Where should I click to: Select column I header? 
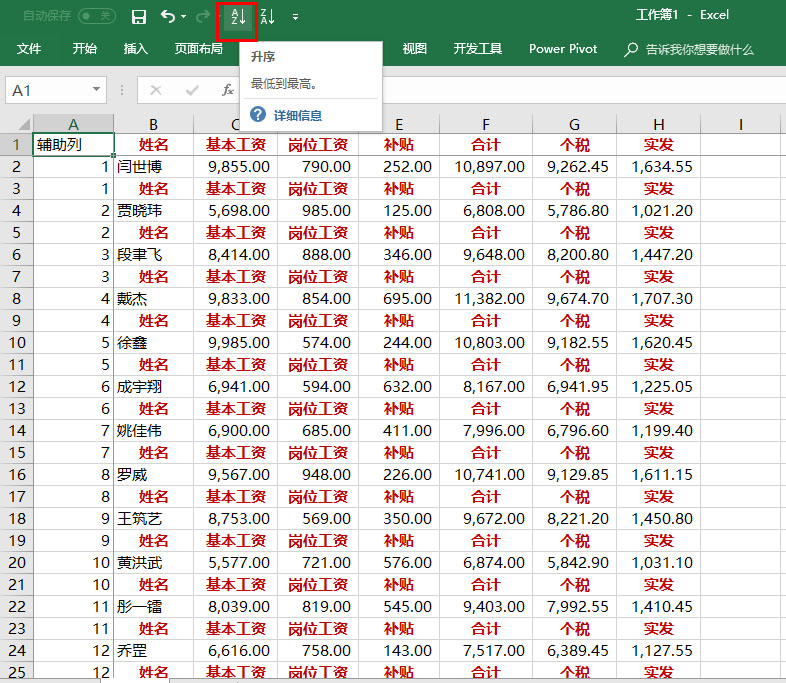[740, 124]
